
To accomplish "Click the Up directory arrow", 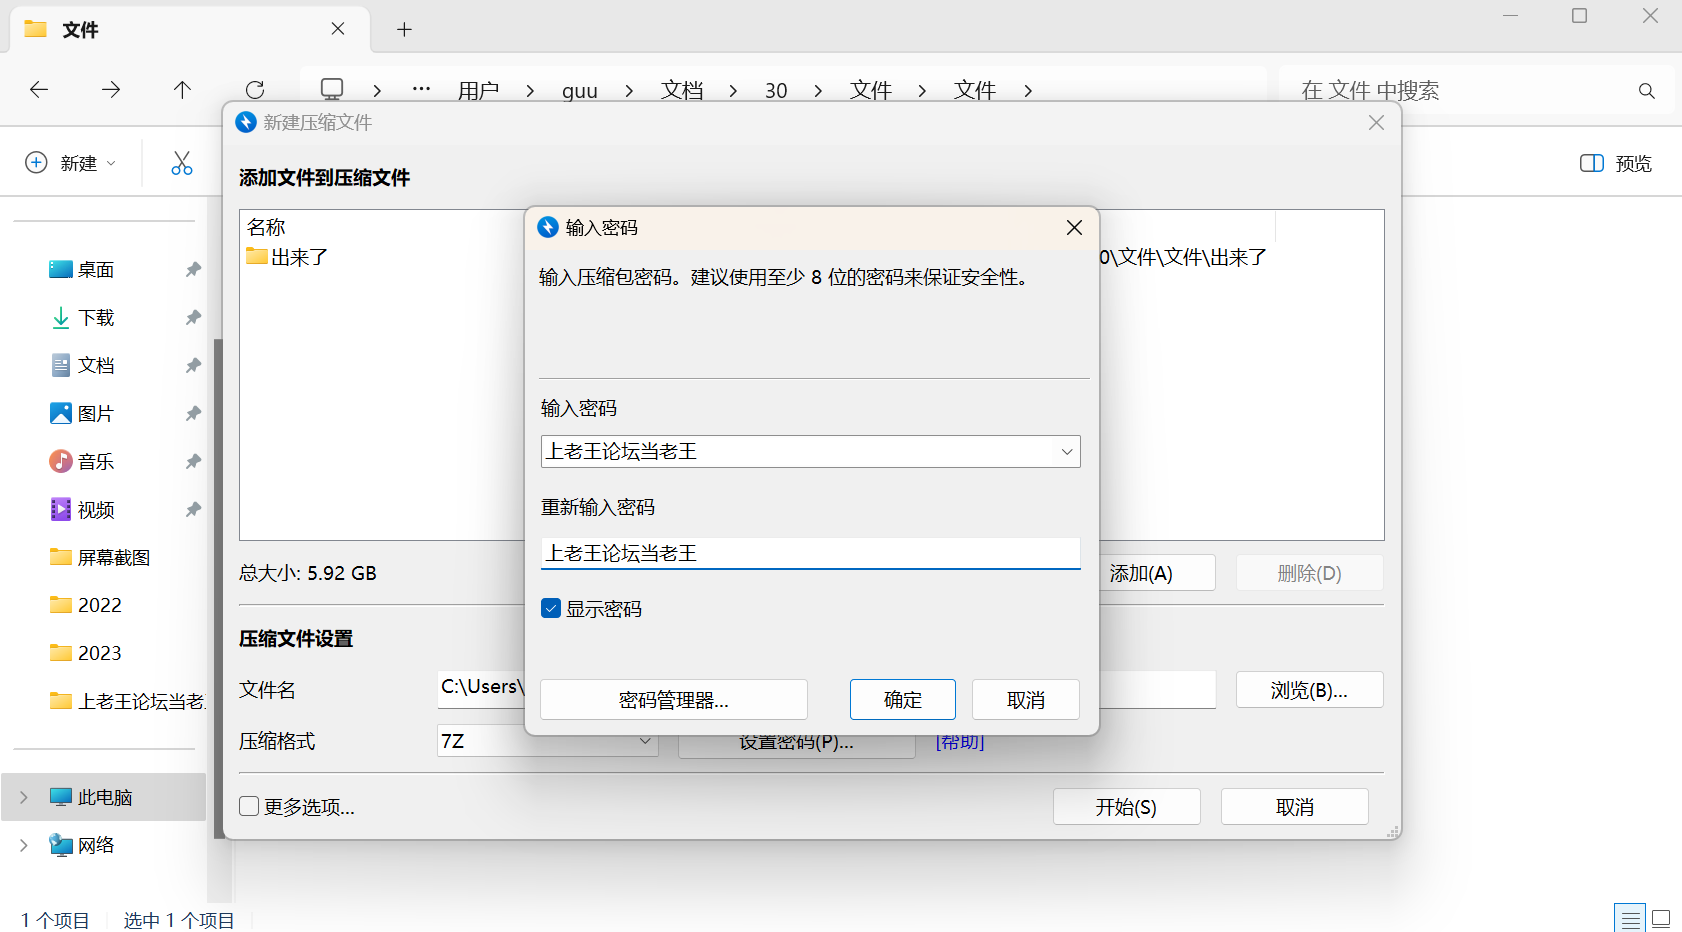I will [x=182, y=90].
